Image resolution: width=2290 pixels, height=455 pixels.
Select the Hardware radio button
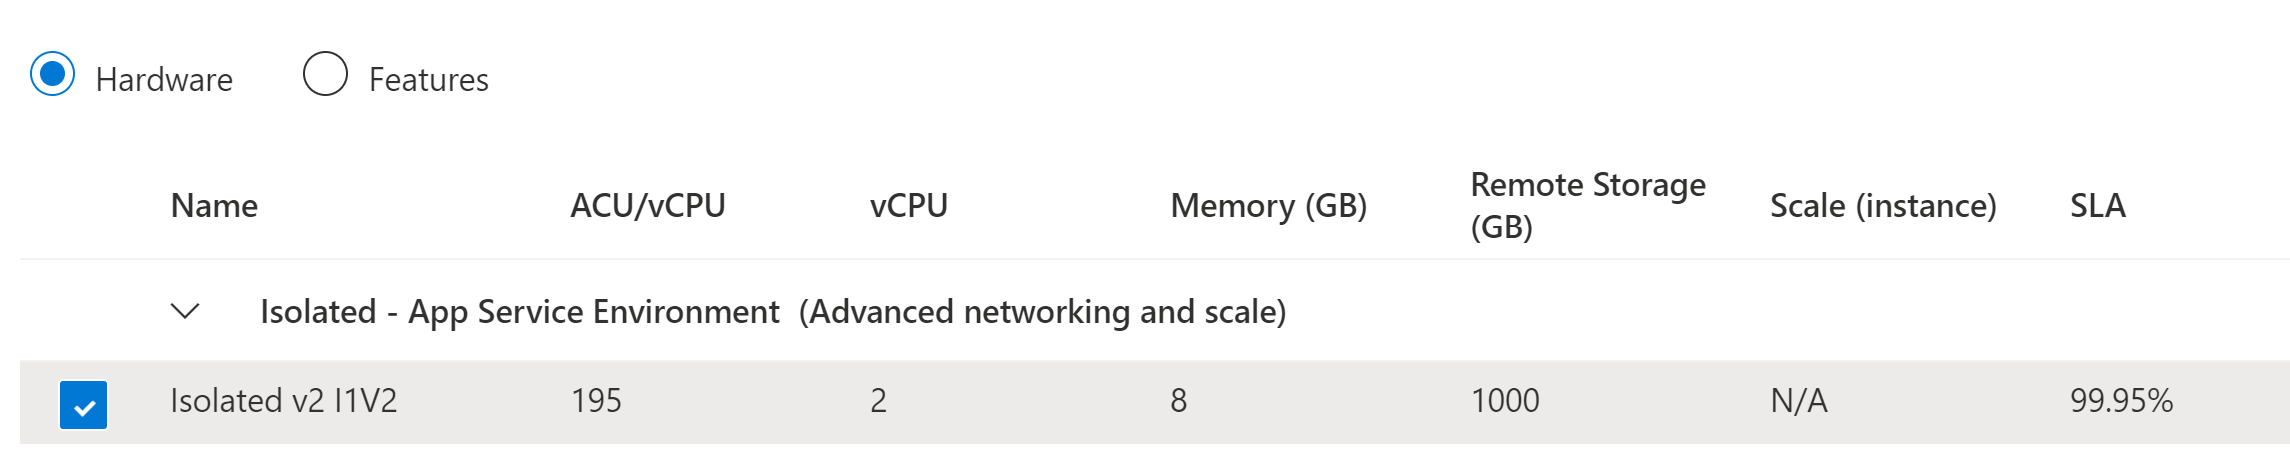coord(52,74)
